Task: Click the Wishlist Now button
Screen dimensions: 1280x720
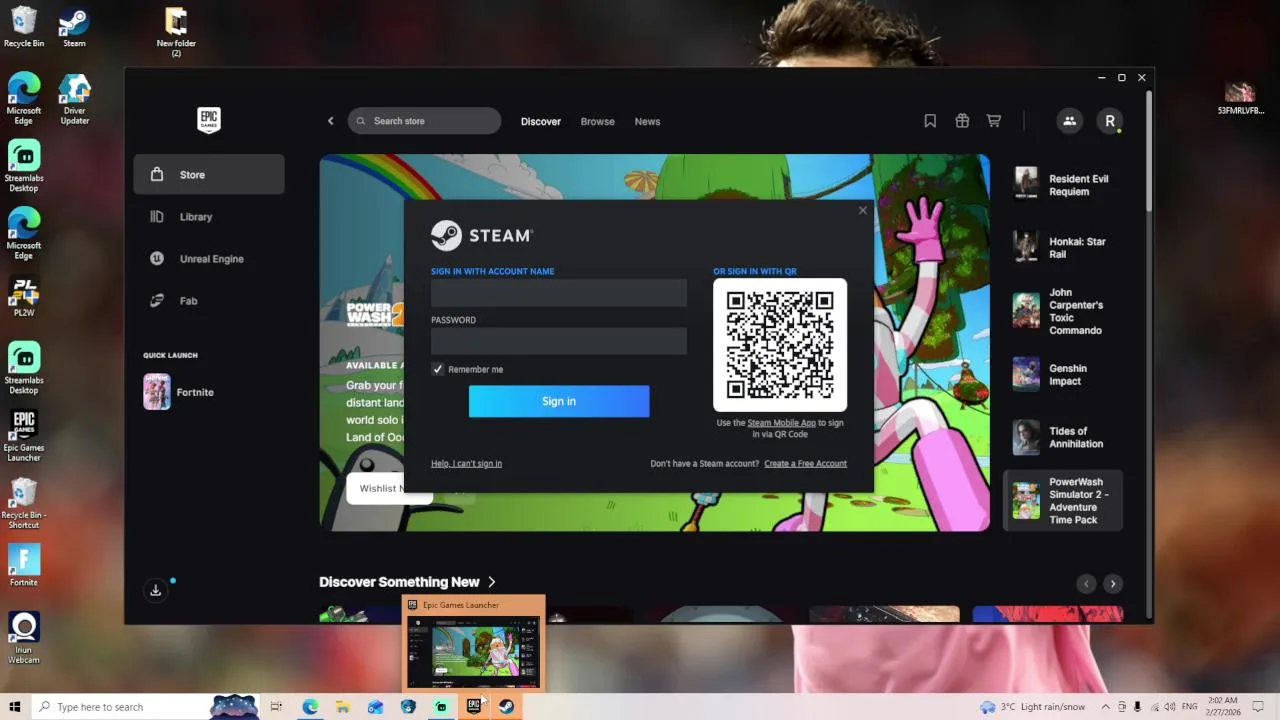Action: [389, 488]
